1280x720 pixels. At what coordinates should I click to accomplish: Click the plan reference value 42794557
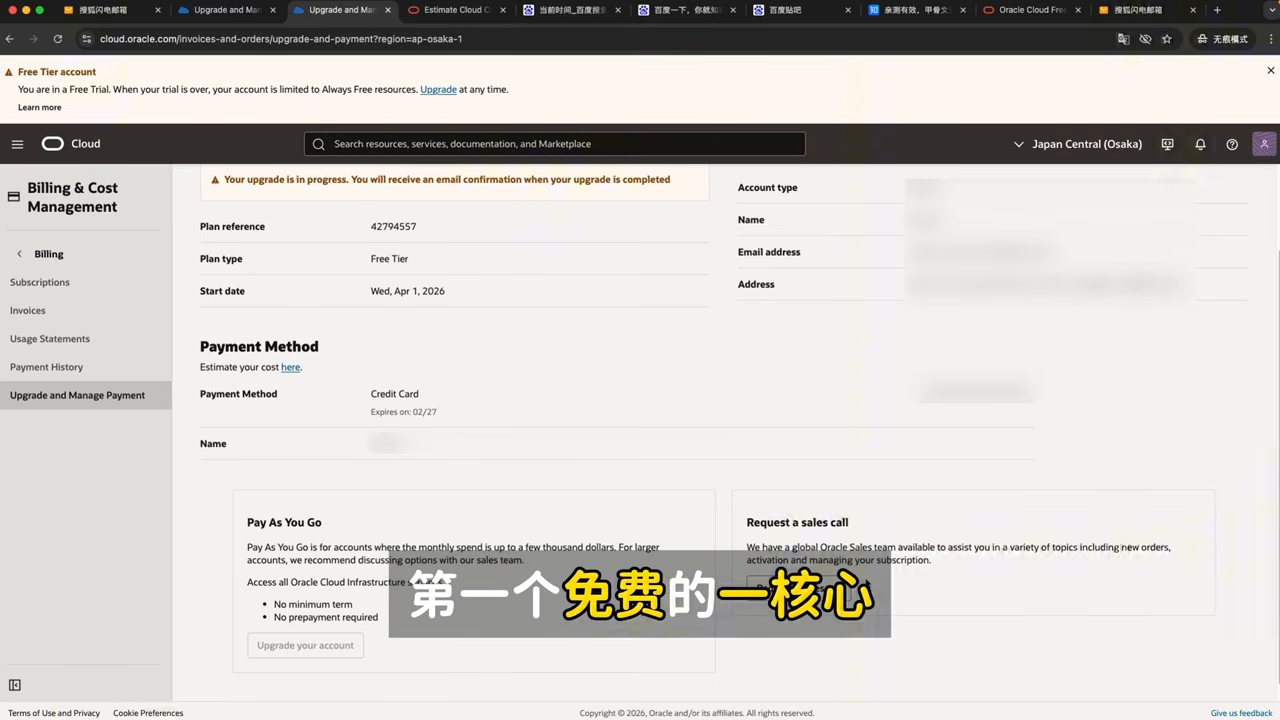click(x=393, y=226)
